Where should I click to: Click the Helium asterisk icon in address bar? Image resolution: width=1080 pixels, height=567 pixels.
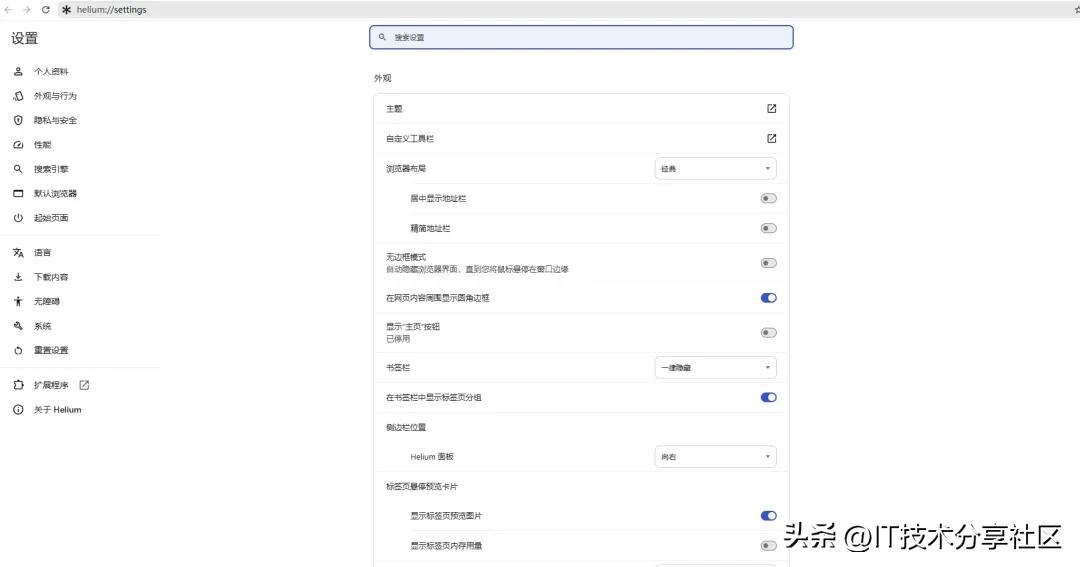(x=66, y=10)
